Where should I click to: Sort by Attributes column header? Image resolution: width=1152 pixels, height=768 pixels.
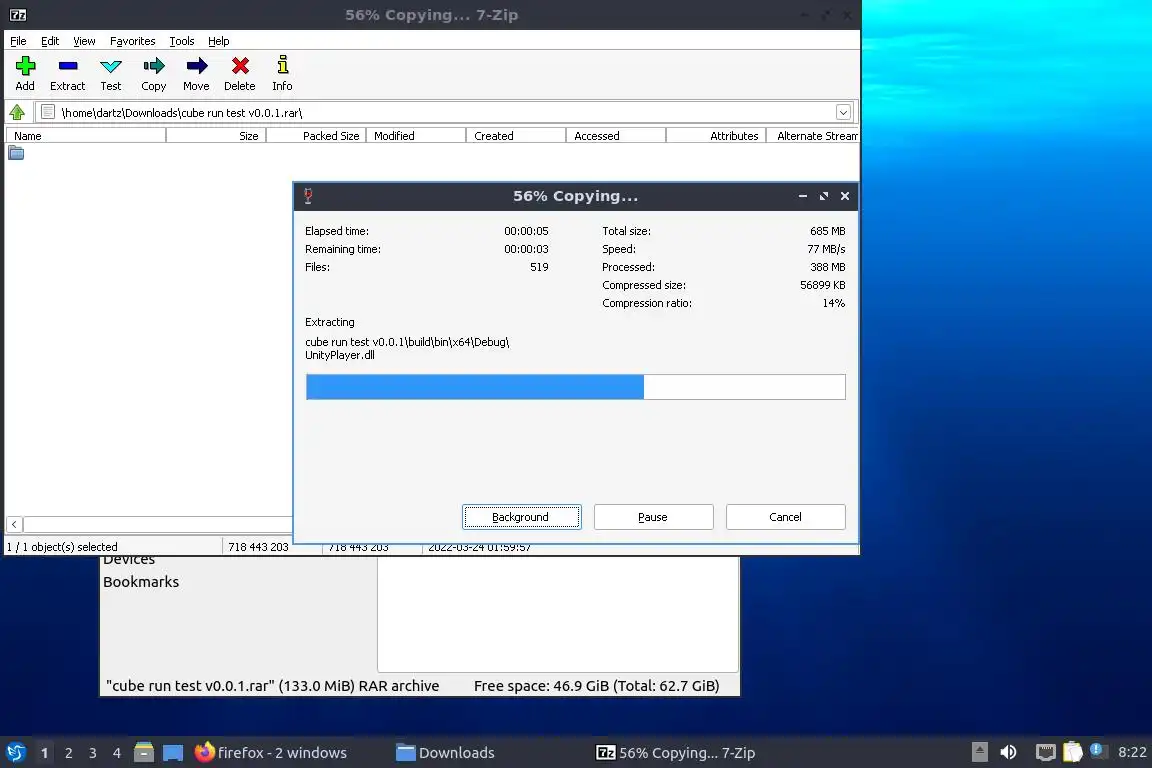(716, 136)
